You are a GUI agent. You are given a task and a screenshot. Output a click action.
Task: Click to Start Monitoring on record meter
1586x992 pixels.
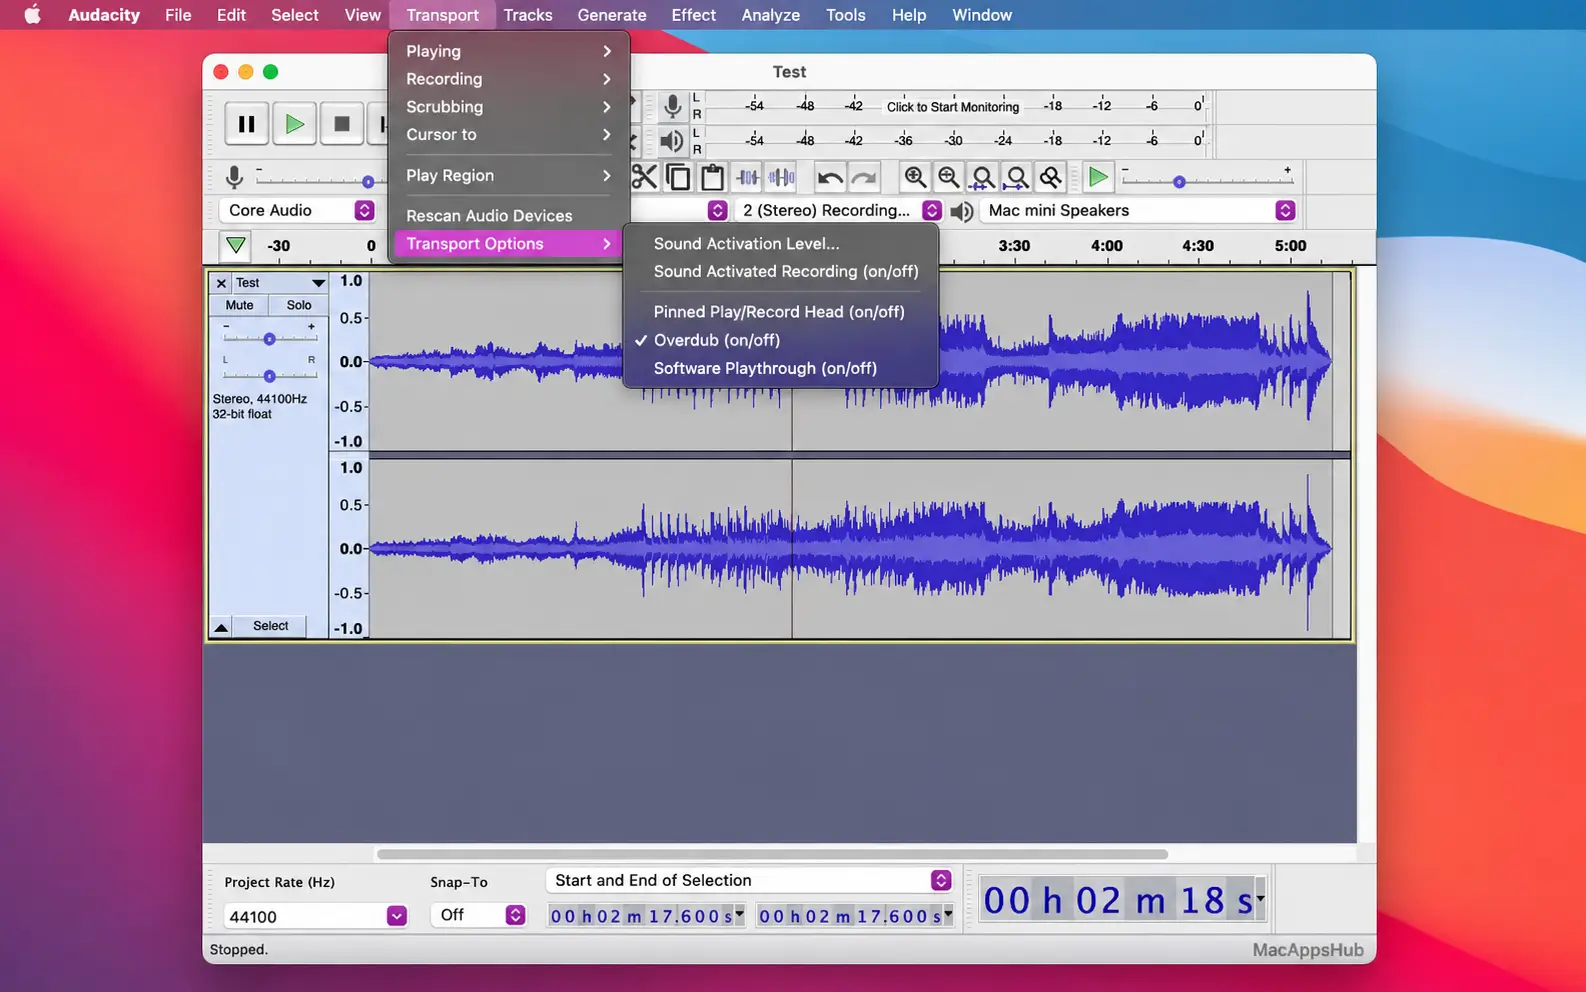click(x=952, y=107)
